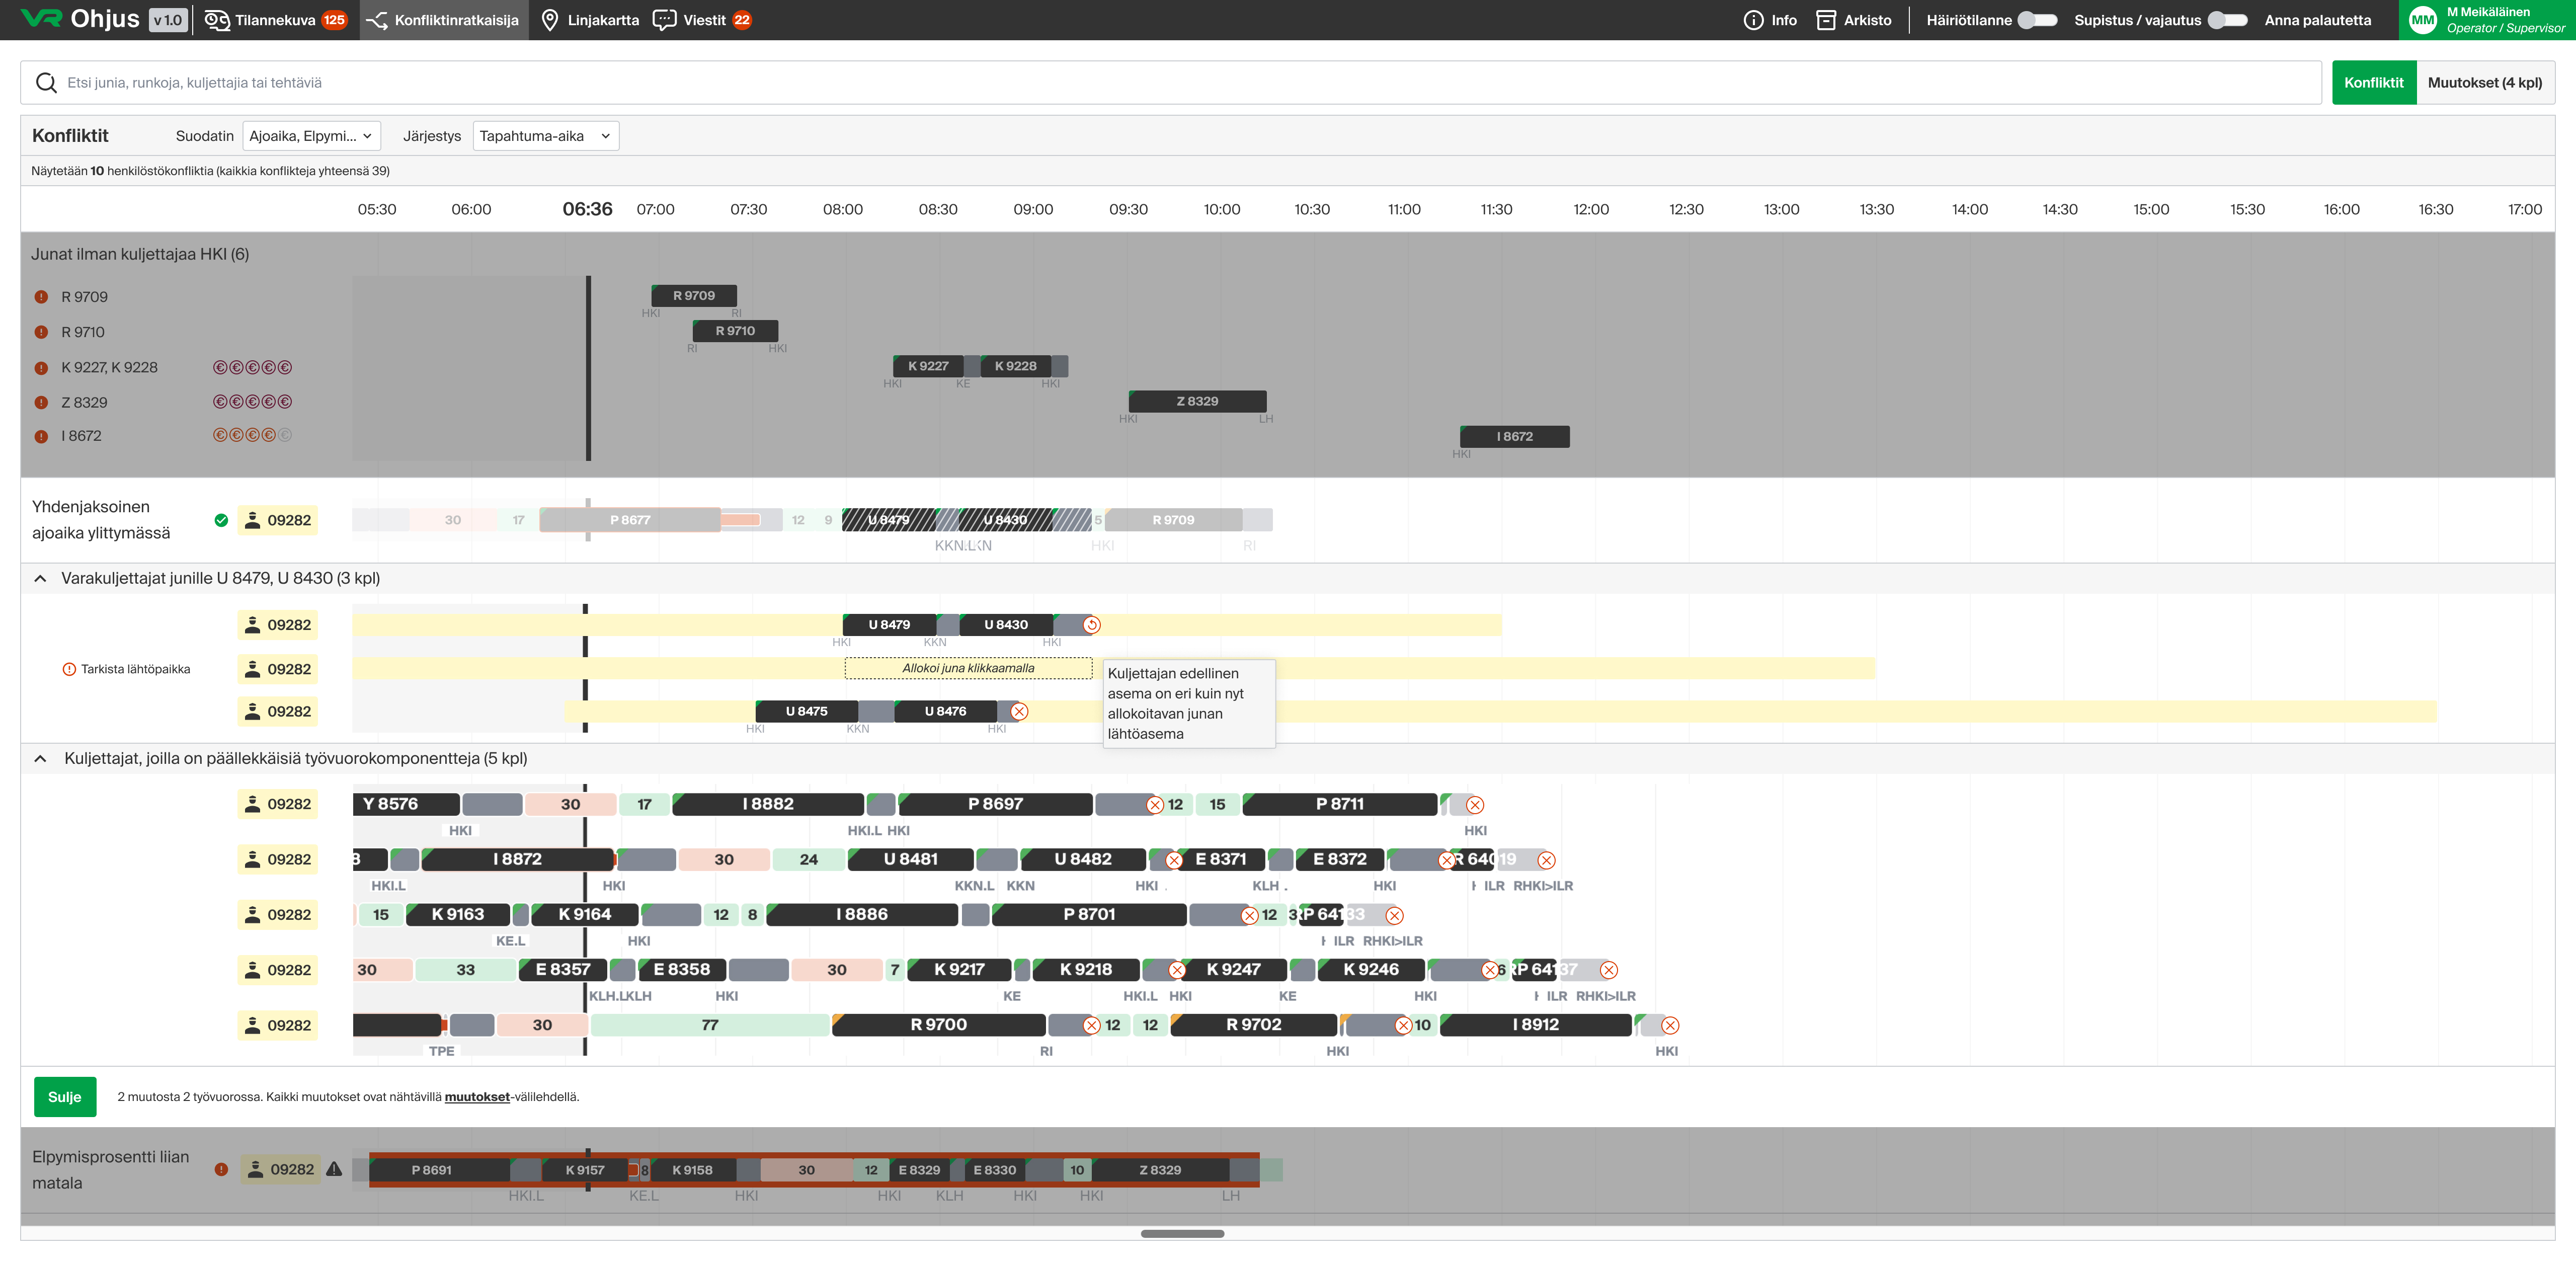Image resolution: width=2576 pixels, height=1261 pixels.
Task: Select the Muutokset (4 kpl) tab
Action: coord(2484,83)
